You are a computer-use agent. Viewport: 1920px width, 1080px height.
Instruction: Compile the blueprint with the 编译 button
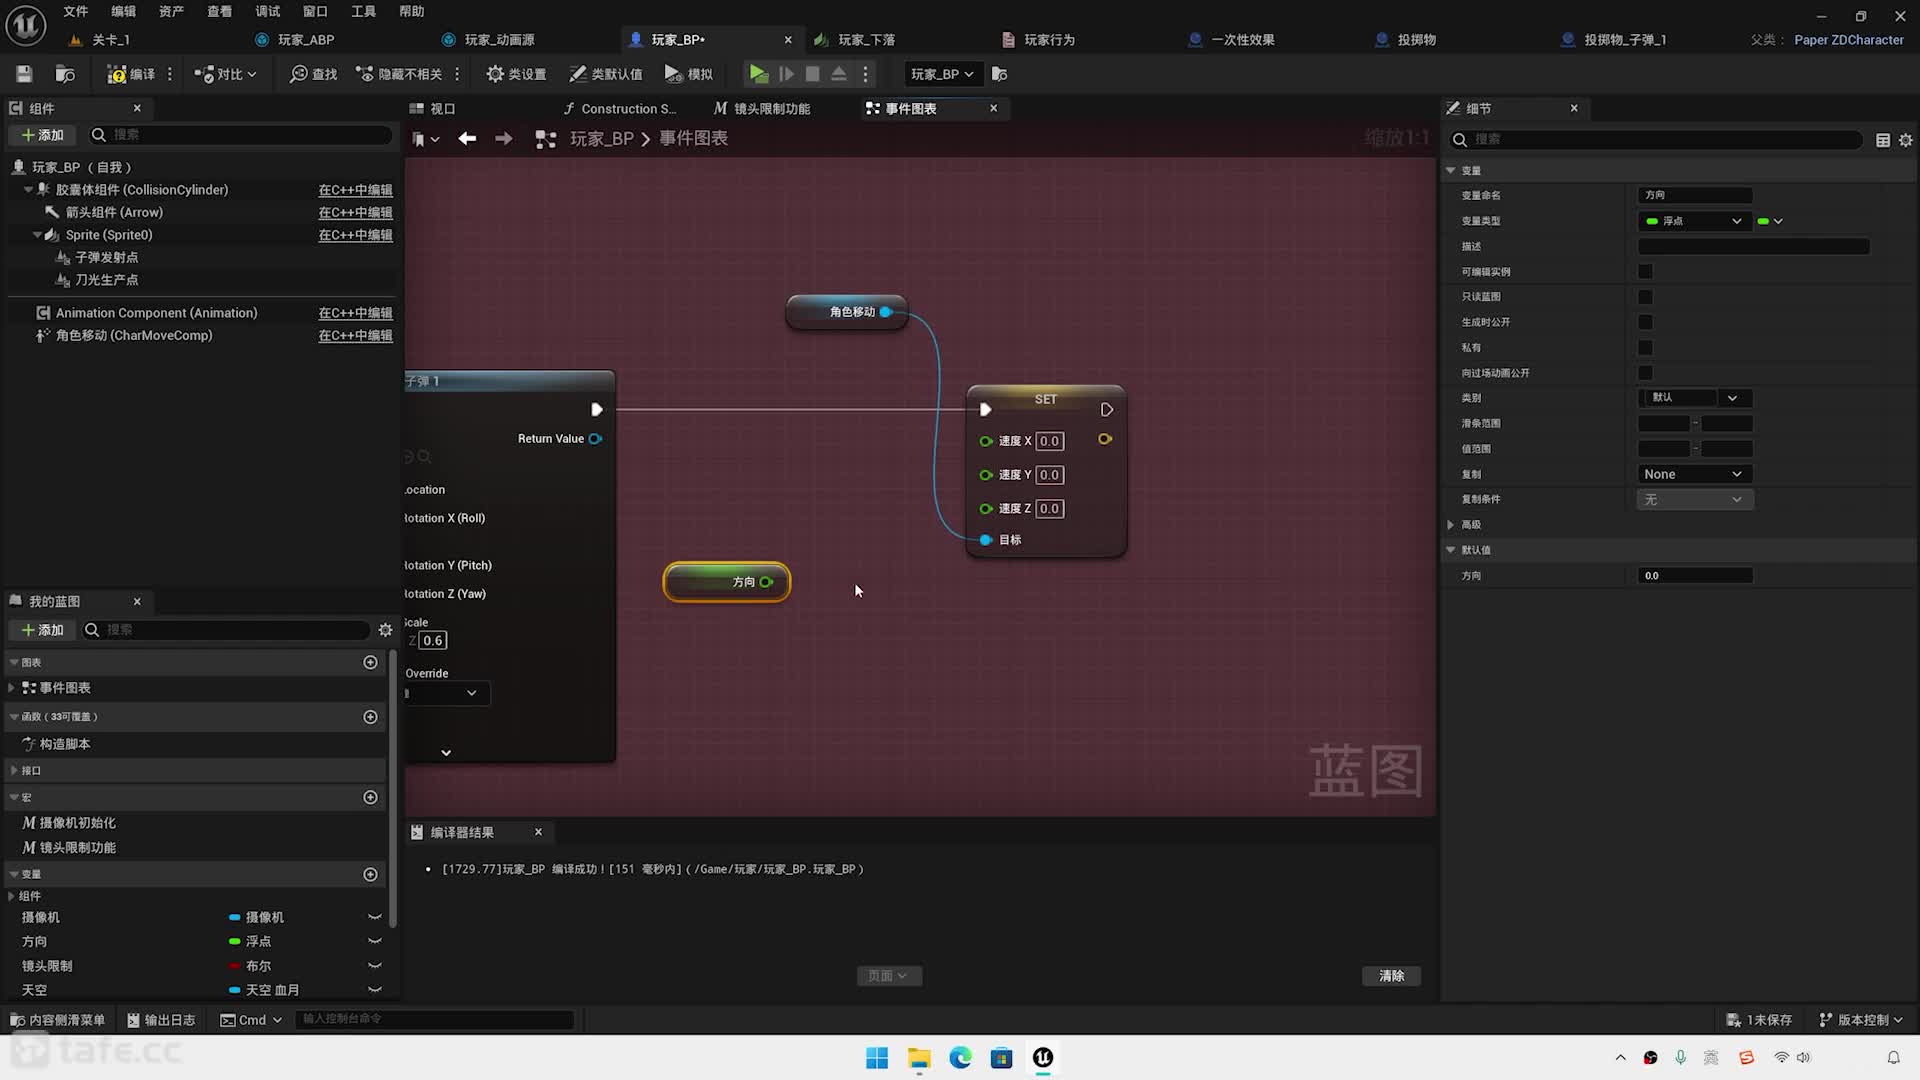point(132,74)
